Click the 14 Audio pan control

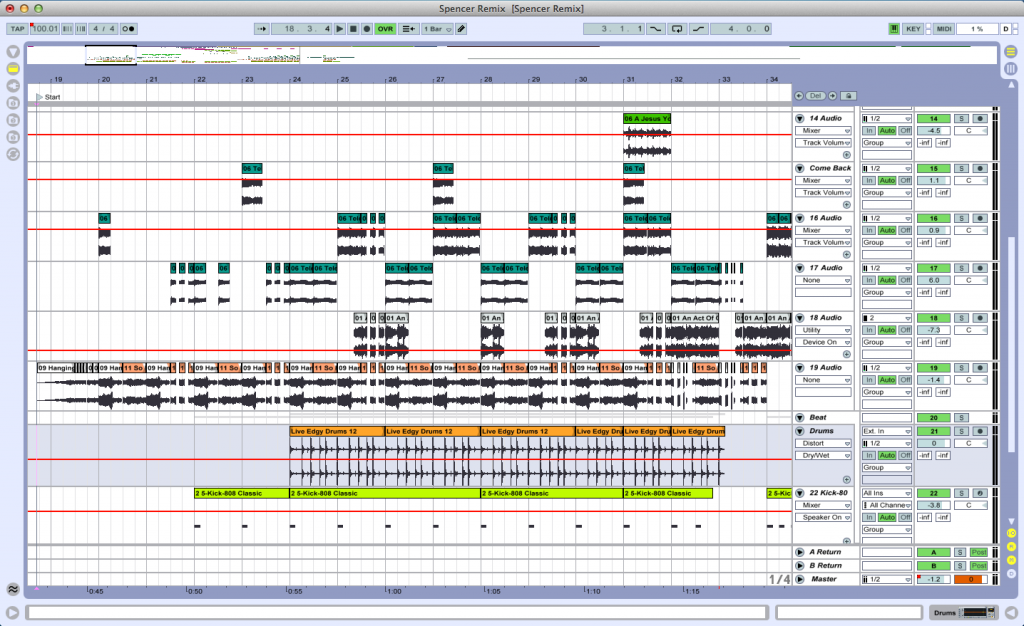point(970,131)
